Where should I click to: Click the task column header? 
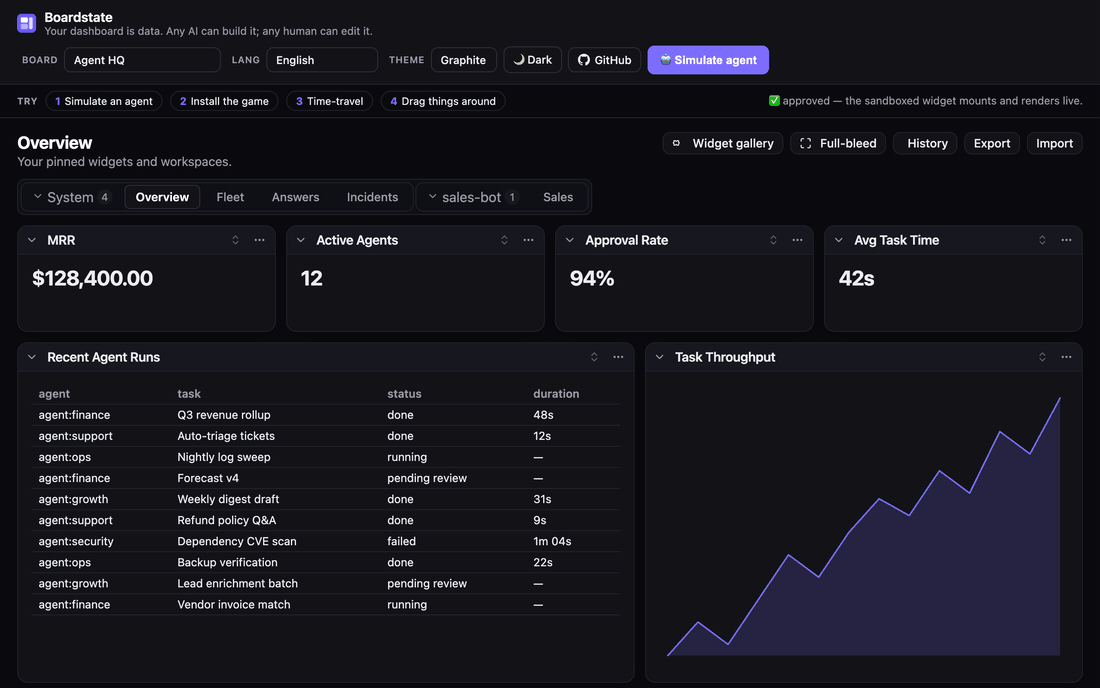click(189, 393)
